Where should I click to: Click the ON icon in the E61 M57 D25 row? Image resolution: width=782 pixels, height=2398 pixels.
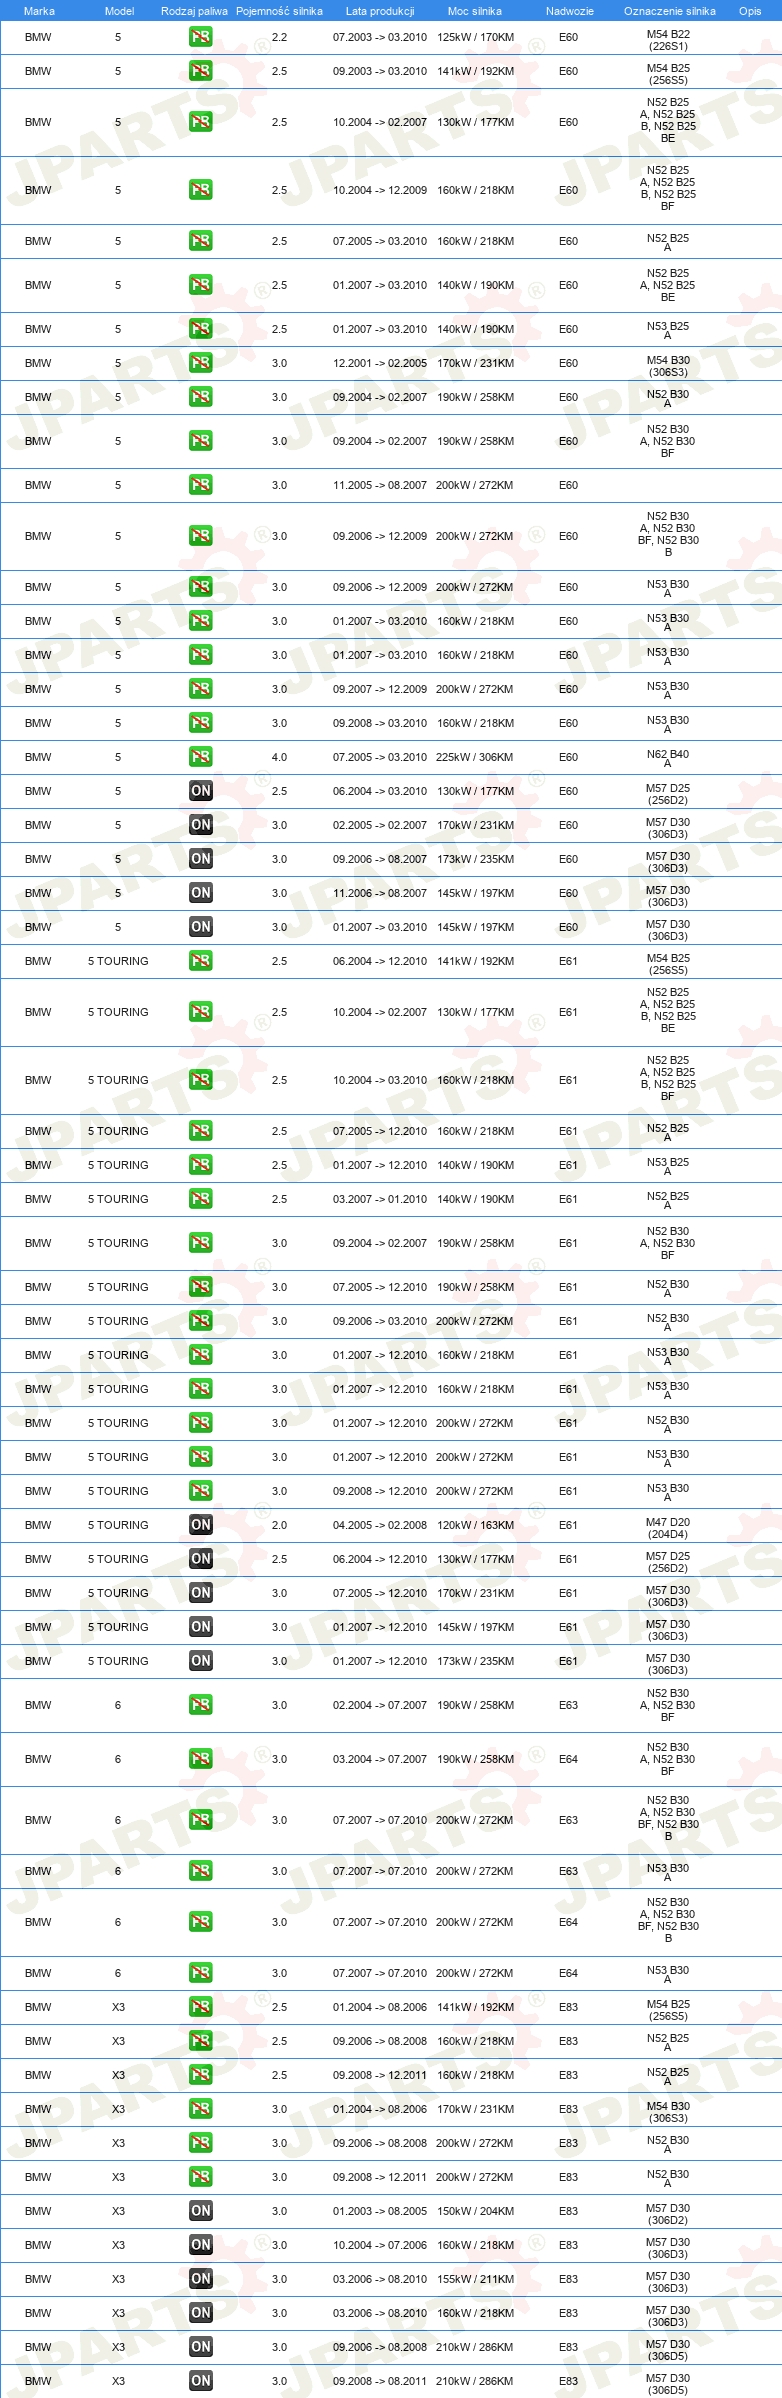(201, 1559)
